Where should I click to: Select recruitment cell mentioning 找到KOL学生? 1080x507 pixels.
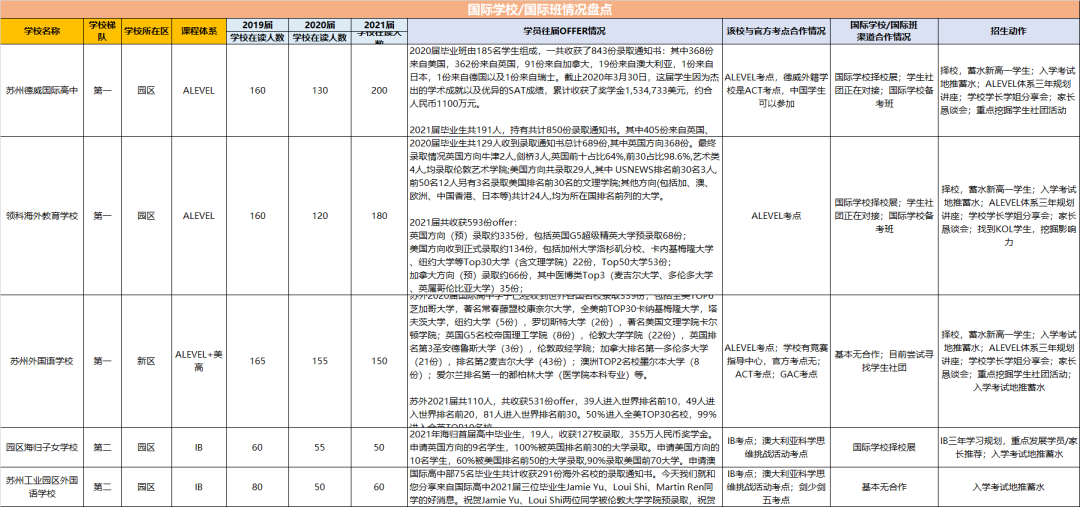[x=1008, y=216]
